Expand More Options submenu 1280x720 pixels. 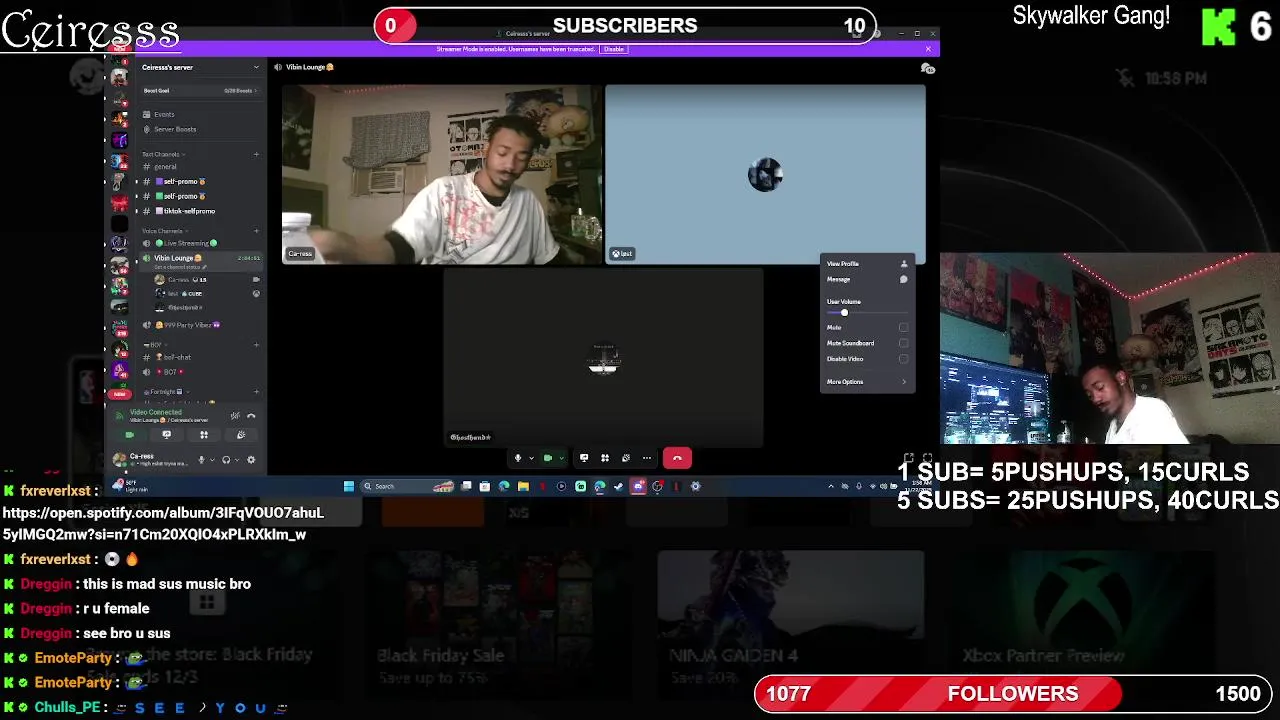(867, 382)
